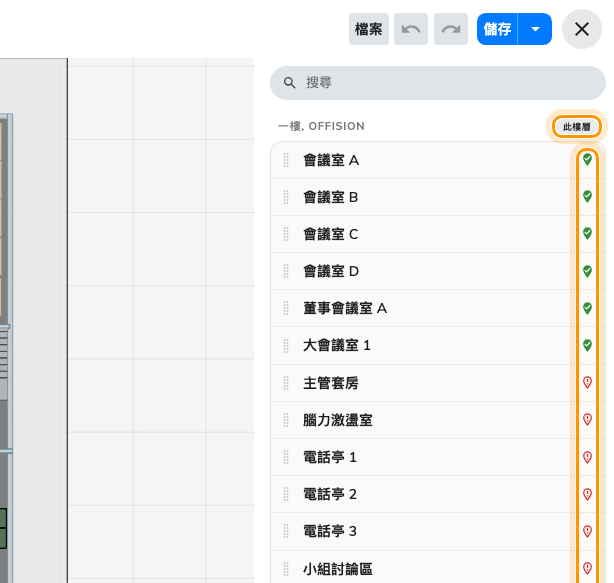Grab the drag handle of 主管套房
Screen dimensions: 614x583
(286, 383)
